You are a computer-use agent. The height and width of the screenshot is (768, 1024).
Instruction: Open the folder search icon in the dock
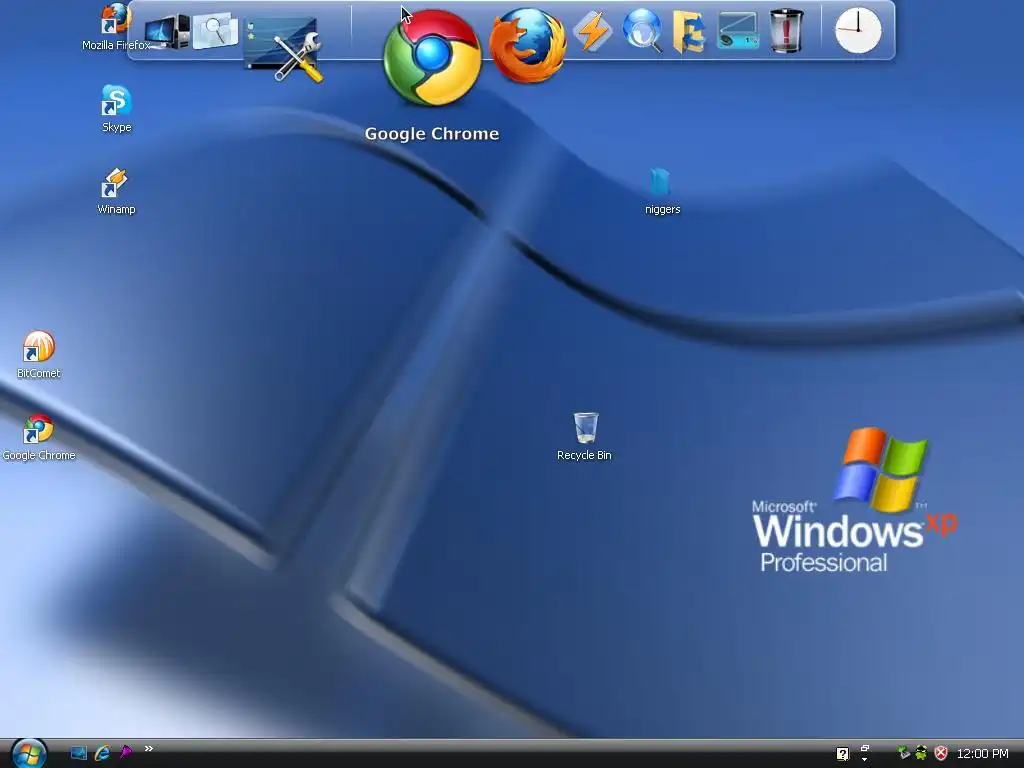point(216,30)
